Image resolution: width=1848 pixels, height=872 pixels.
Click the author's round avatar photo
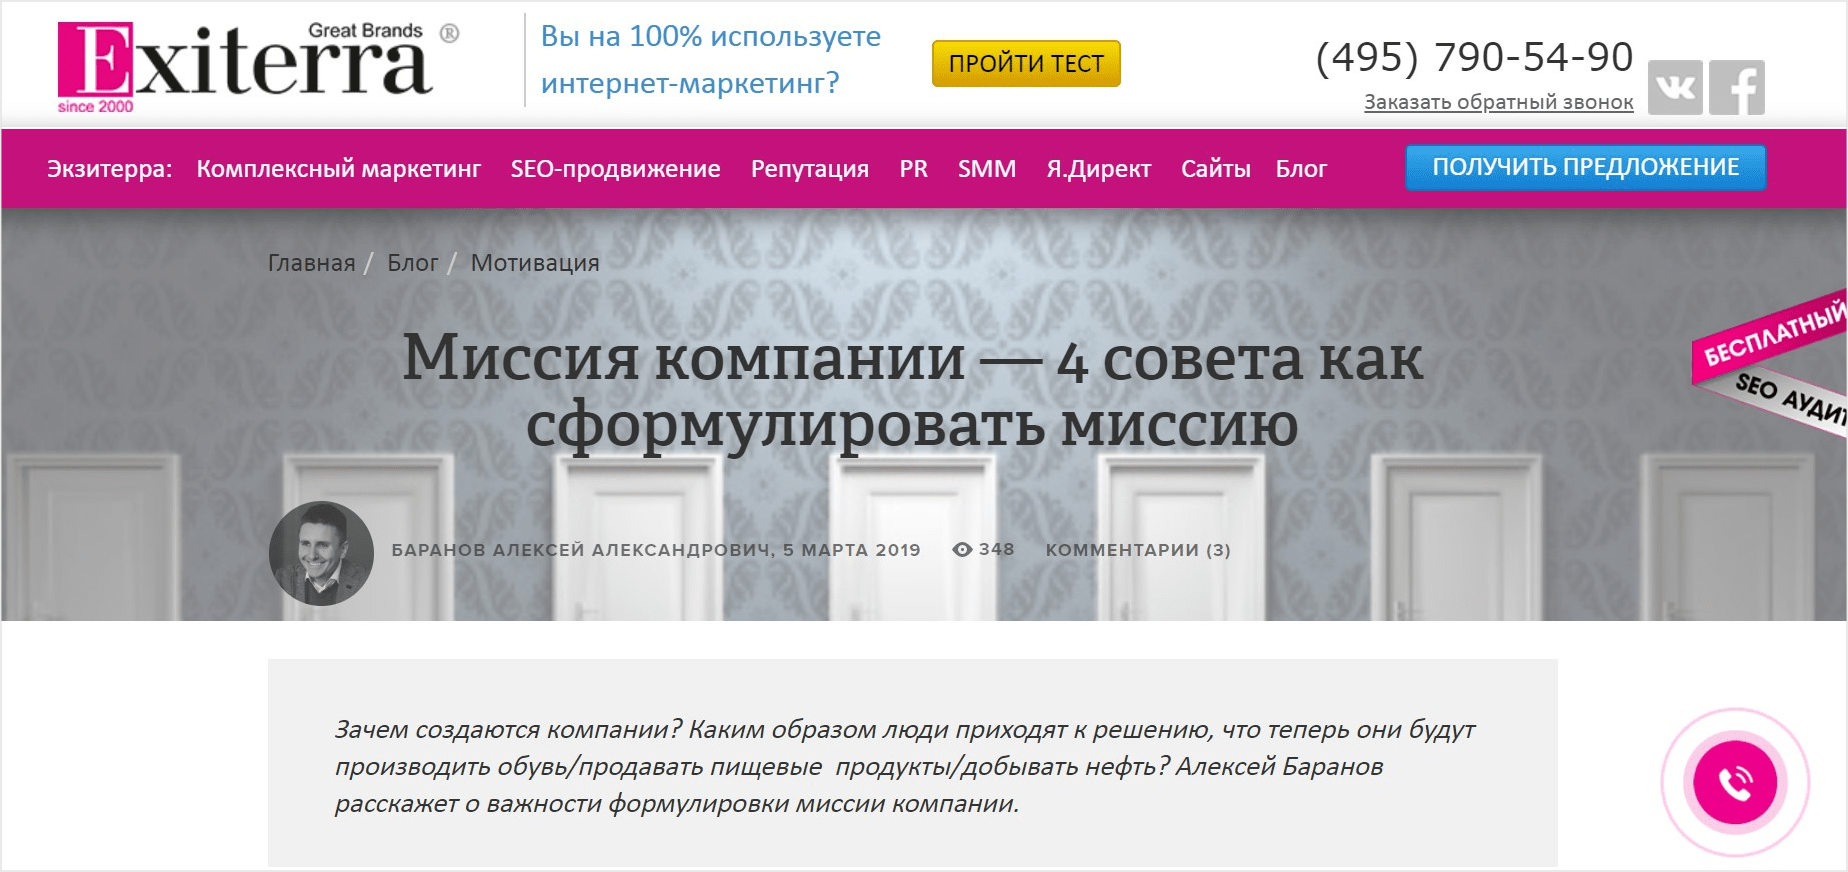click(x=321, y=553)
